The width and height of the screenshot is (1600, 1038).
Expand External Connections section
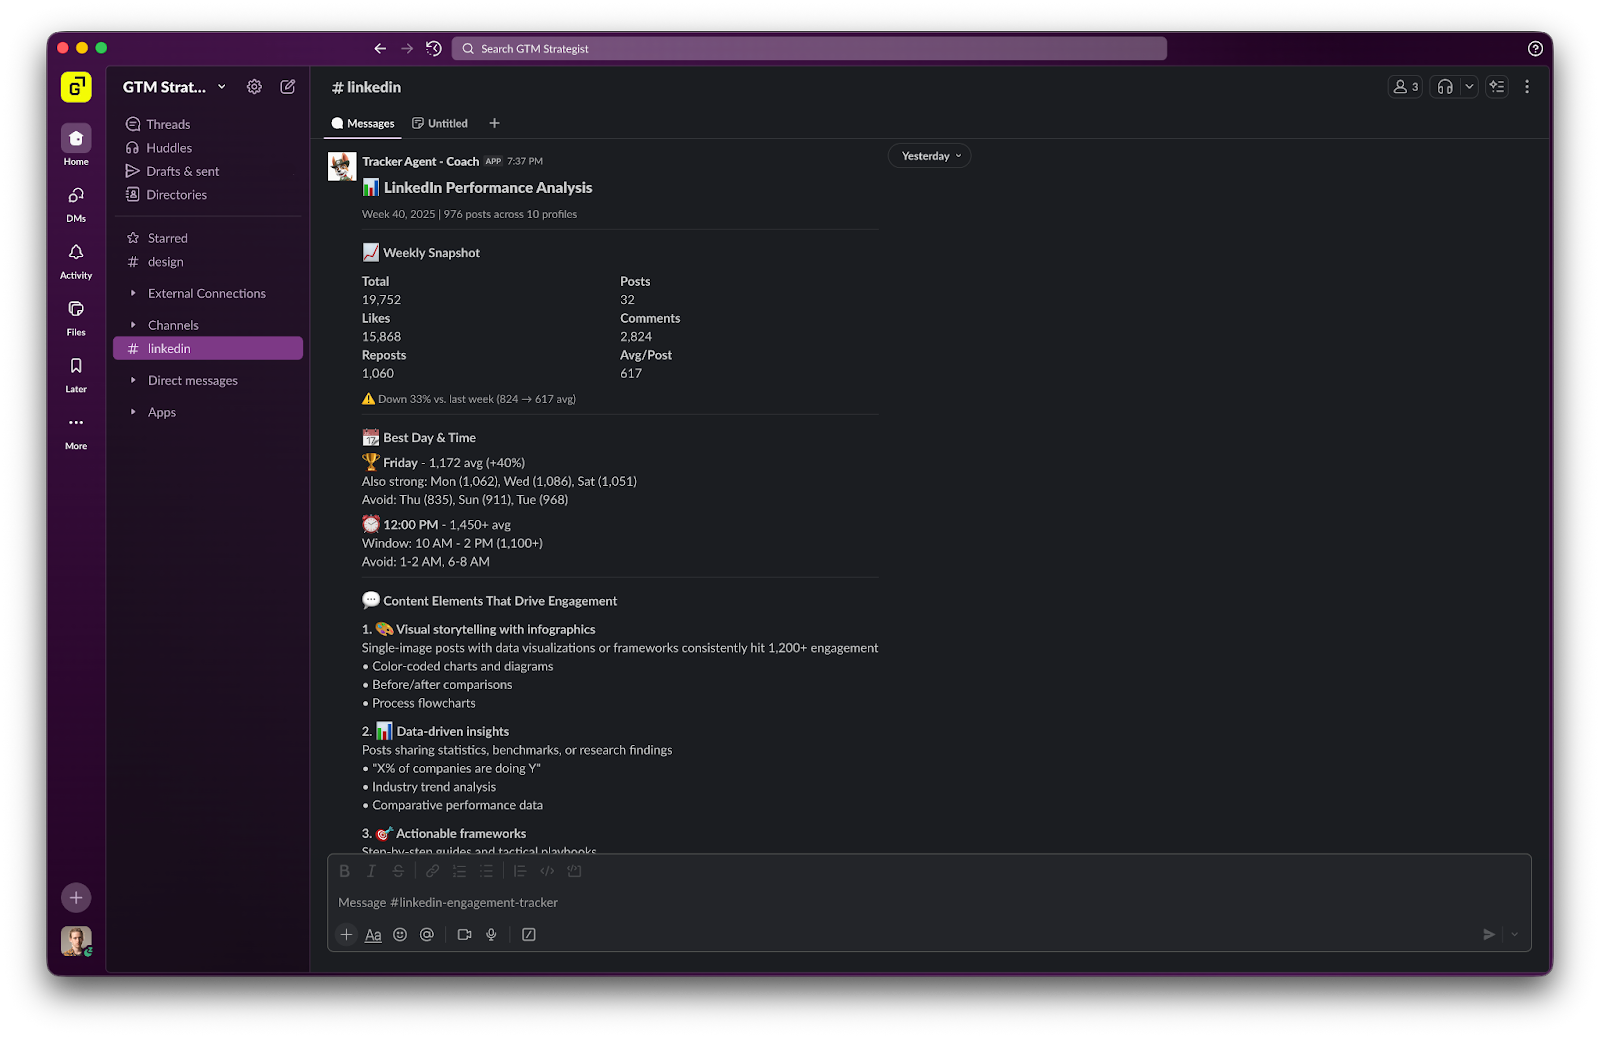pos(207,293)
